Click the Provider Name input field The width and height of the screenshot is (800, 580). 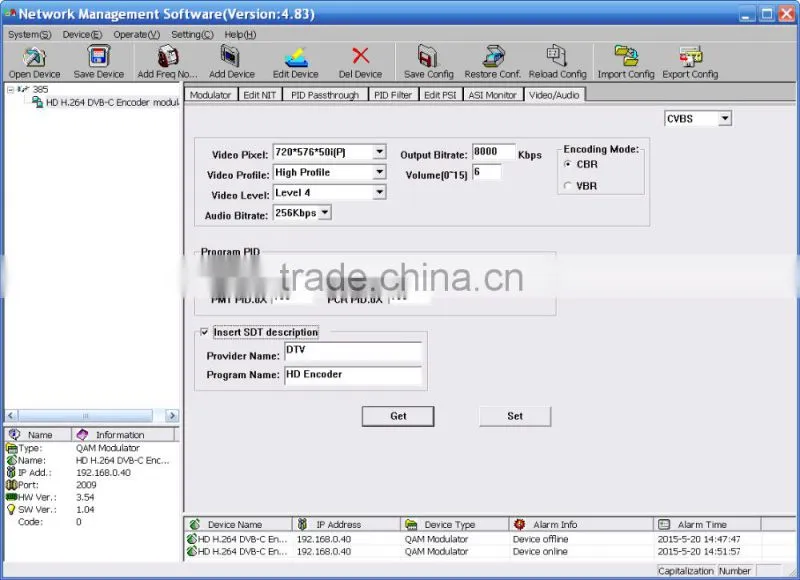coord(353,351)
